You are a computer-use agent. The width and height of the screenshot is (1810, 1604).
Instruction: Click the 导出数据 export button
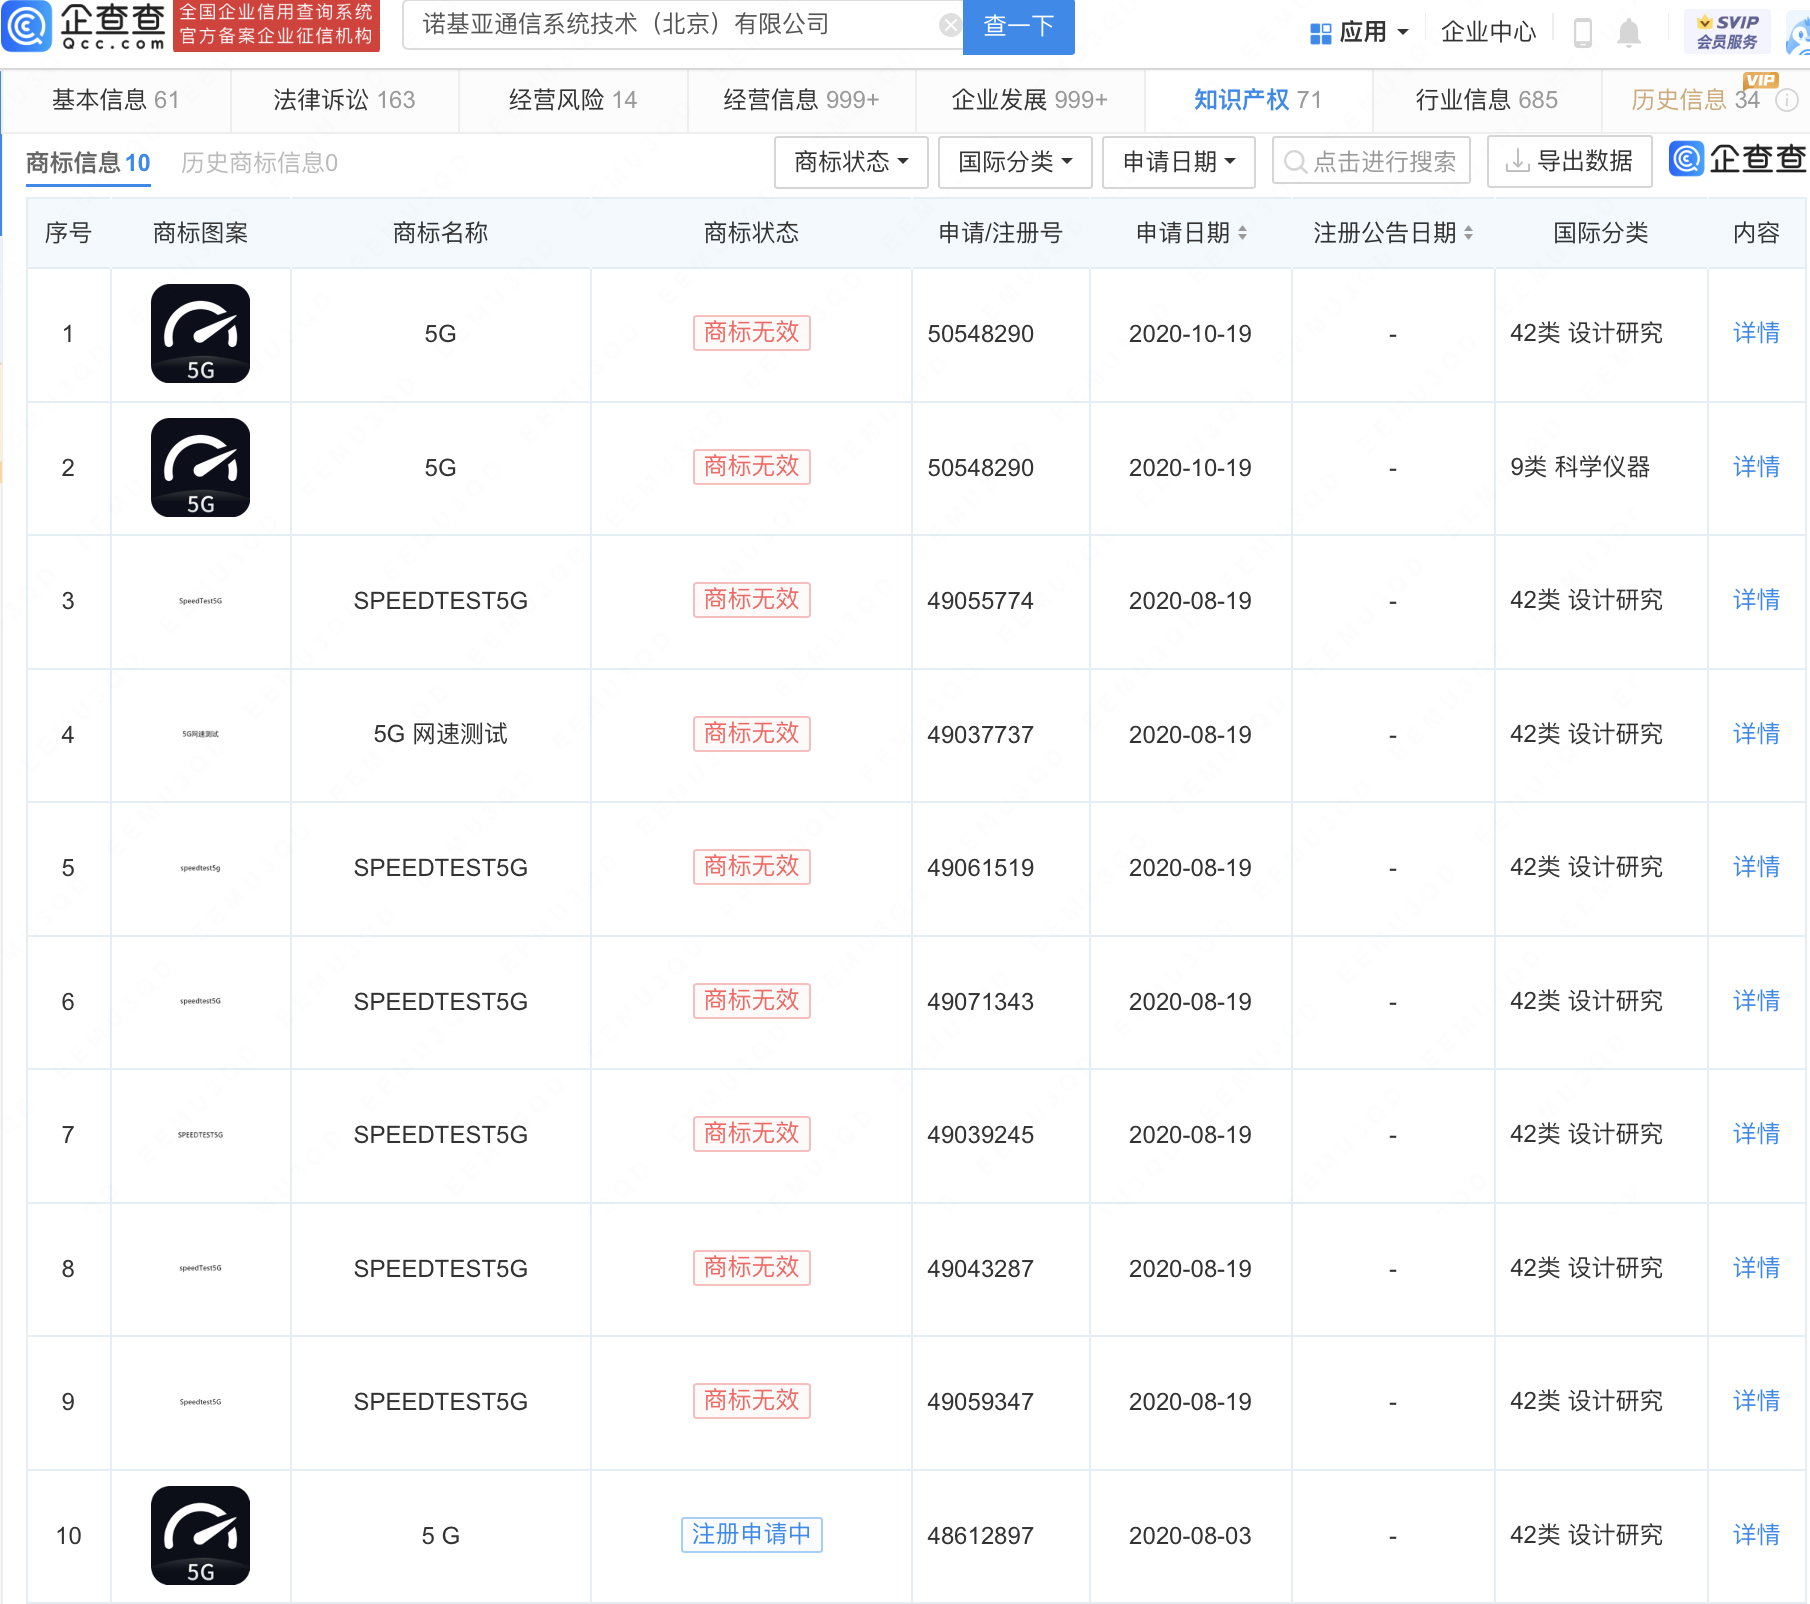(1569, 162)
